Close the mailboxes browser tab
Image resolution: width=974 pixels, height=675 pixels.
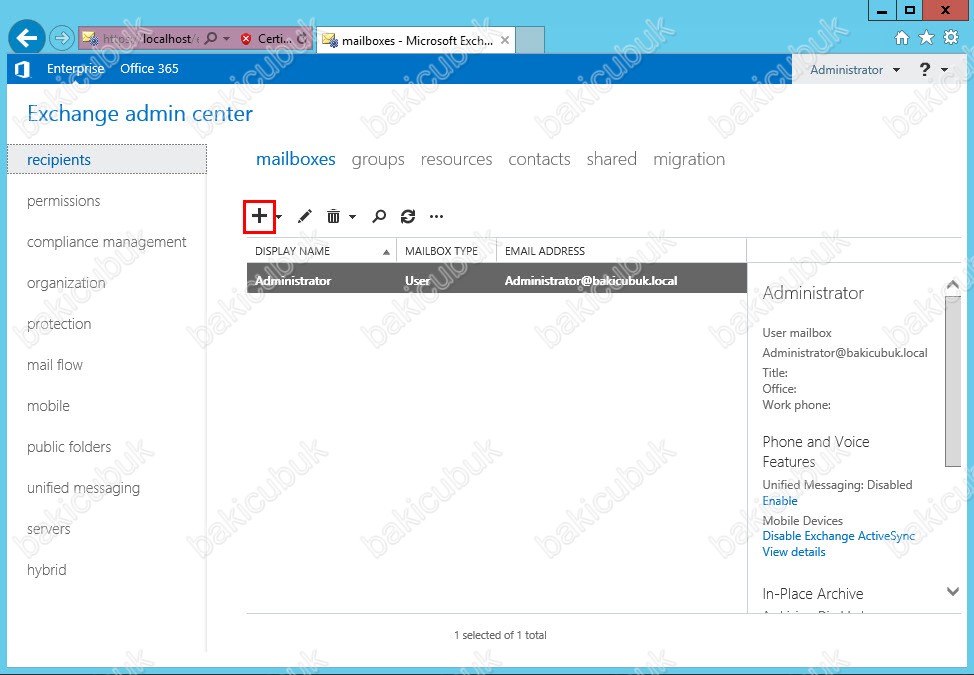pyautogui.click(x=505, y=40)
